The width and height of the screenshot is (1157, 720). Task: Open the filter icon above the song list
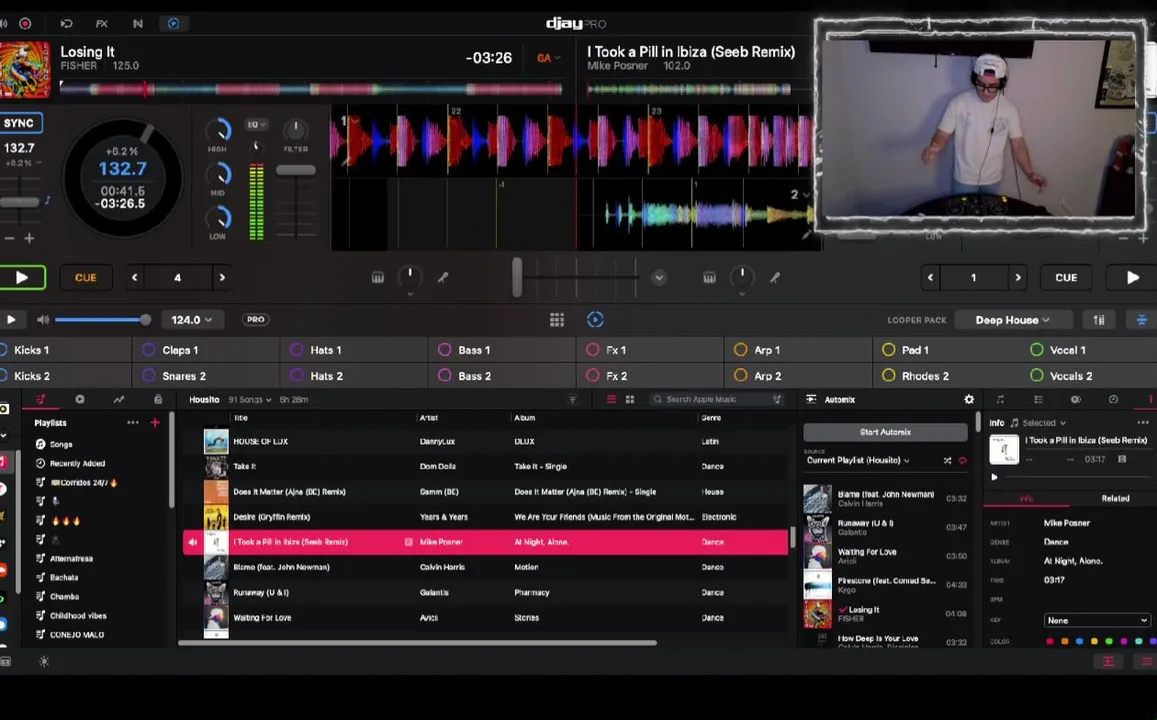pyautogui.click(x=573, y=399)
